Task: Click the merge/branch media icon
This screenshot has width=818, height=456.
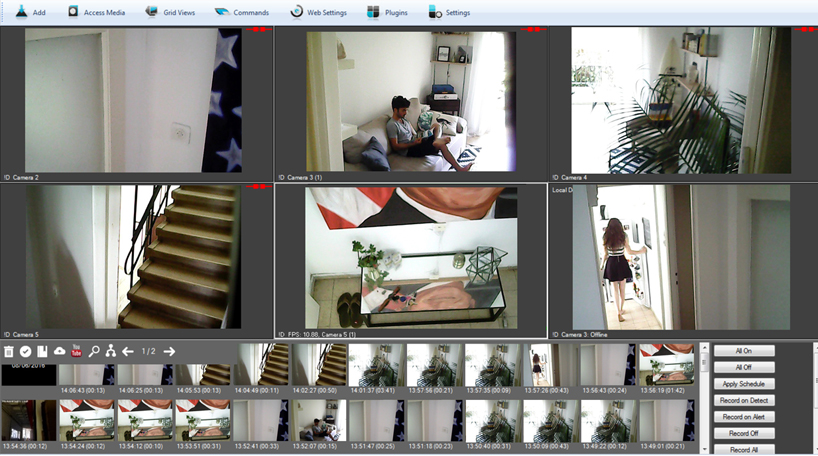Action: tap(111, 351)
